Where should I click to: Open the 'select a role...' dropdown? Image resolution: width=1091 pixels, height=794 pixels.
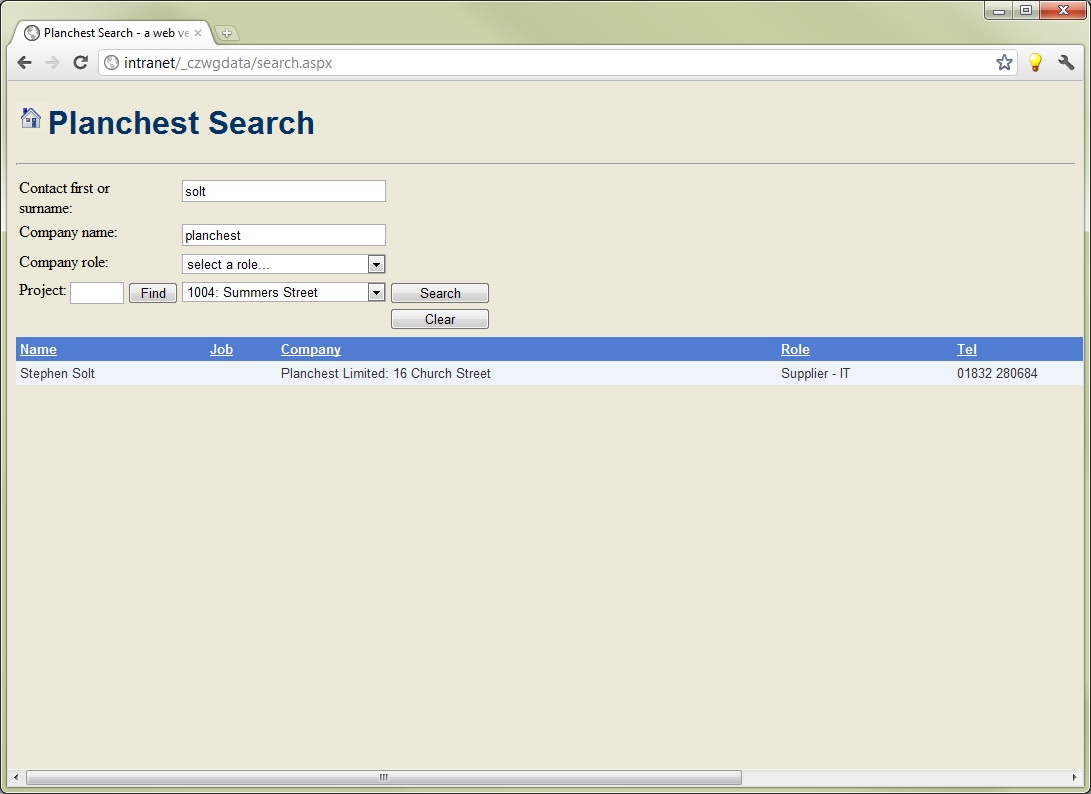pyautogui.click(x=284, y=264)
